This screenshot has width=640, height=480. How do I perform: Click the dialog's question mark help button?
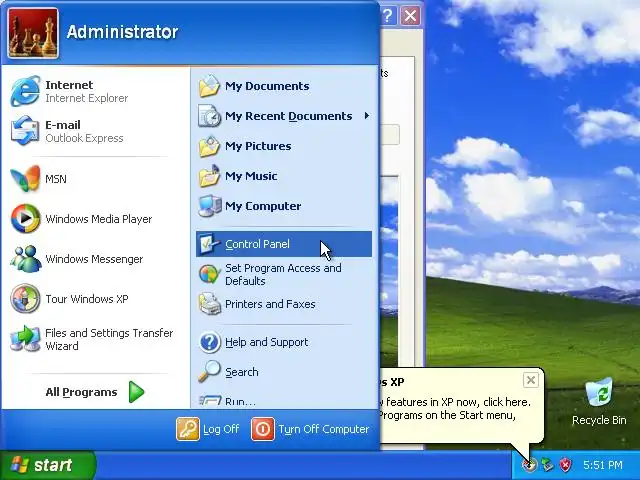388,16
